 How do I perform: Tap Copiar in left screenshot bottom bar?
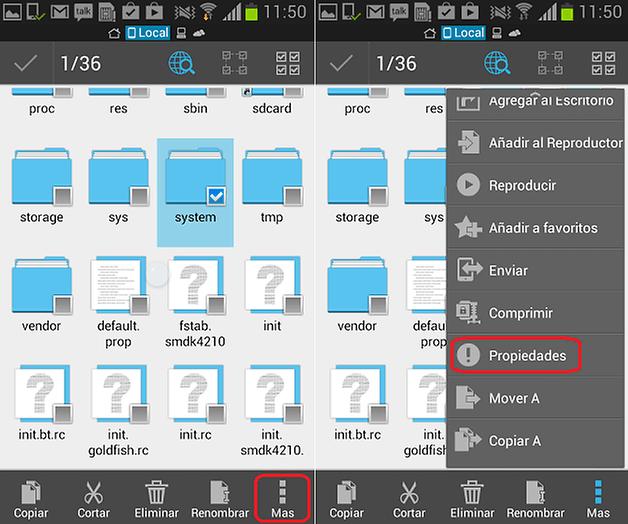pyautogui.click(x=31, y=499)
